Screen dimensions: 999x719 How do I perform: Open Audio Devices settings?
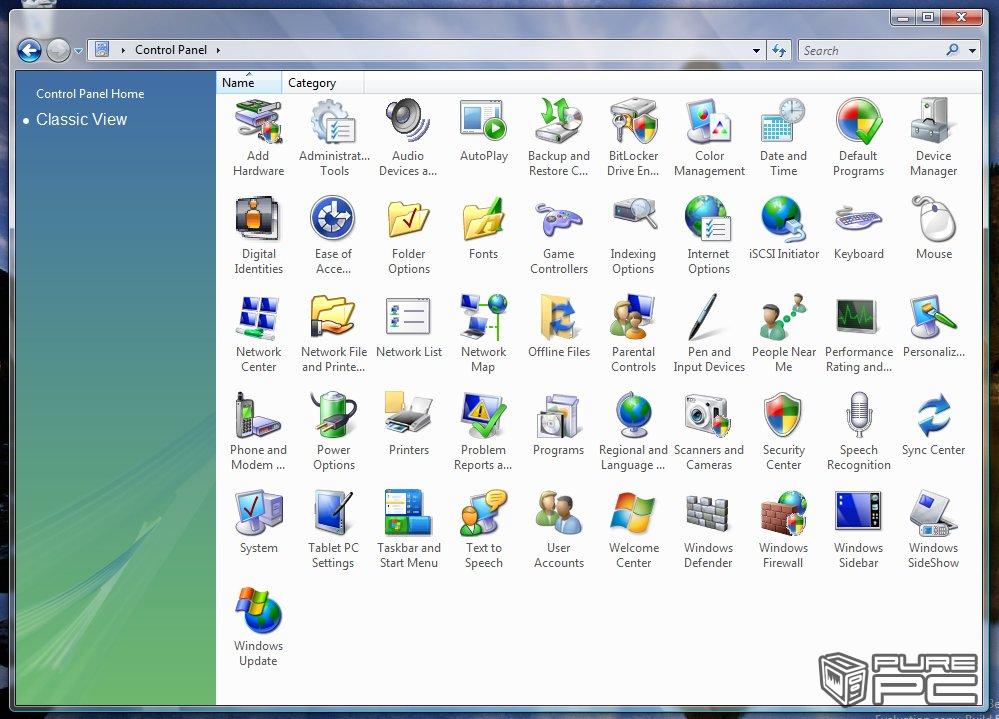[x=408, y=138]
